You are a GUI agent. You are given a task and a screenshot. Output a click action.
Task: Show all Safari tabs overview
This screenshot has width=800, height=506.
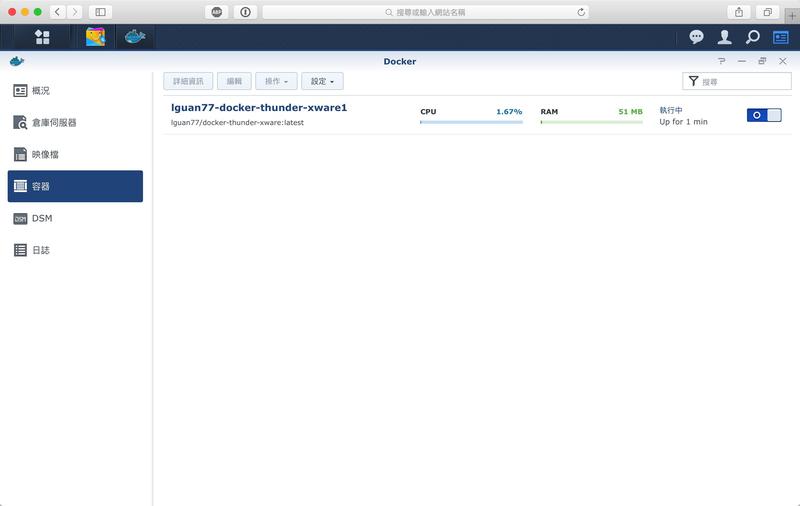pos(767,12)
